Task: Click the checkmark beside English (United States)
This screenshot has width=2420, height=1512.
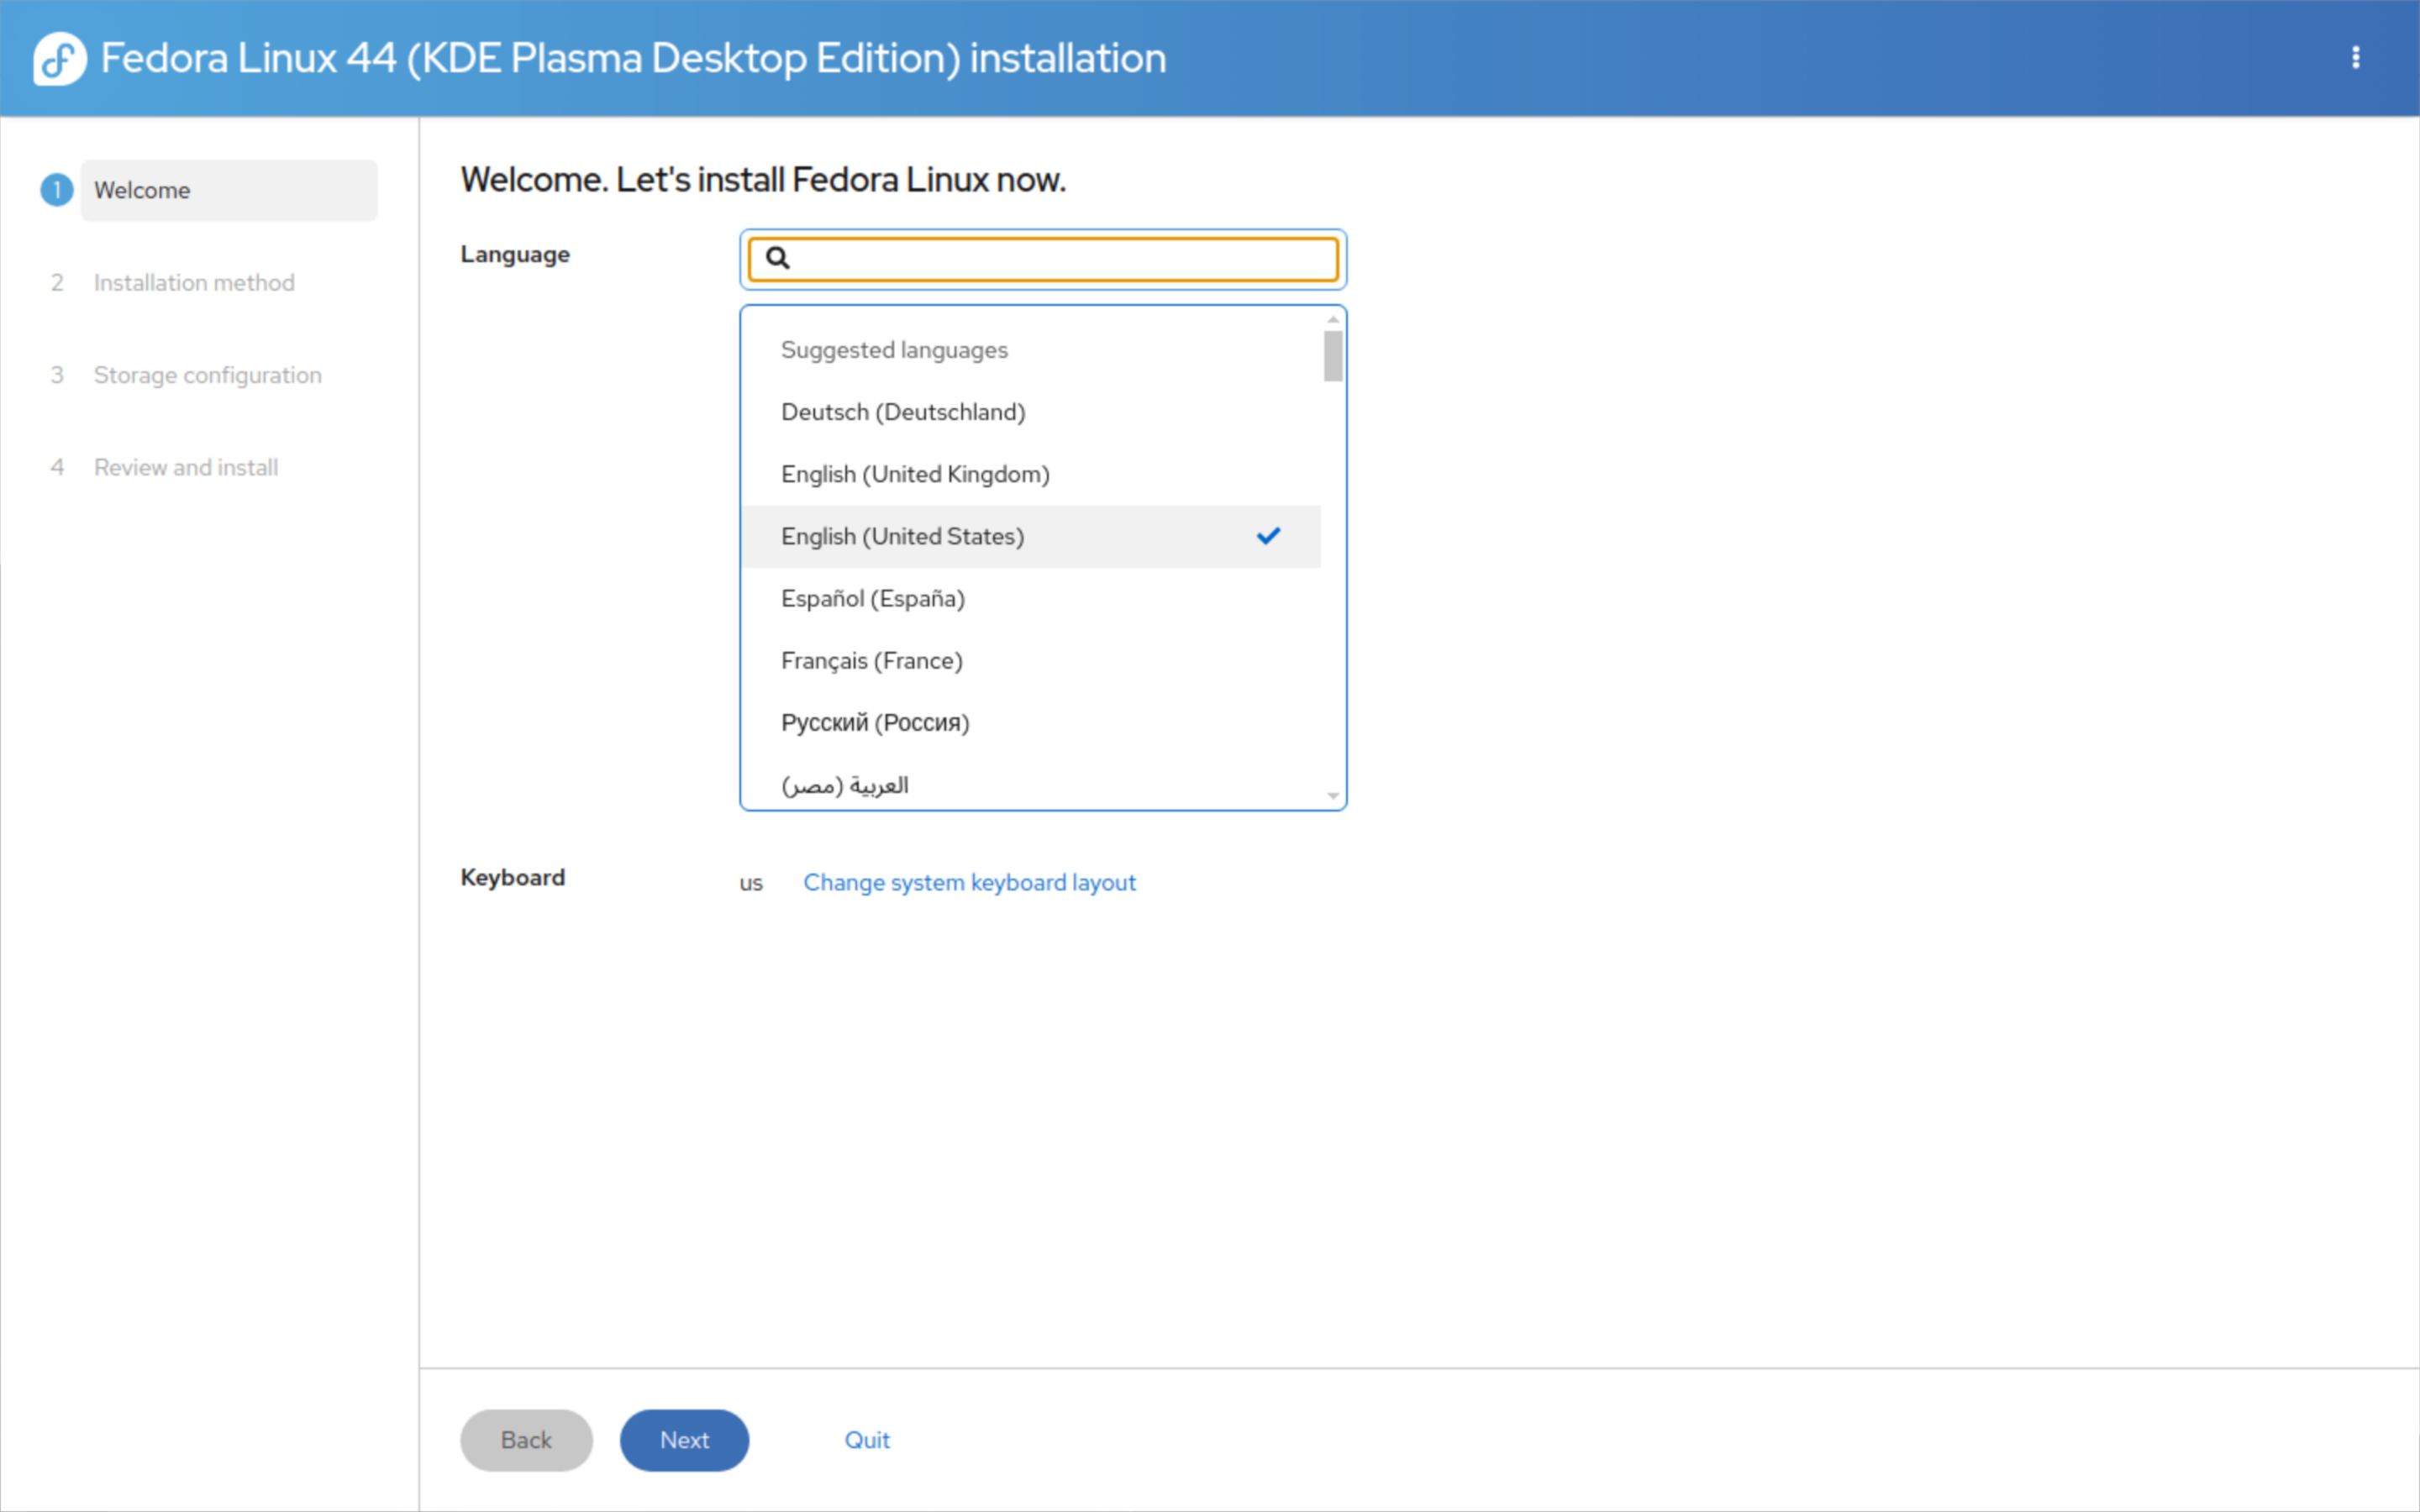Action: [x=1268, y=536]
